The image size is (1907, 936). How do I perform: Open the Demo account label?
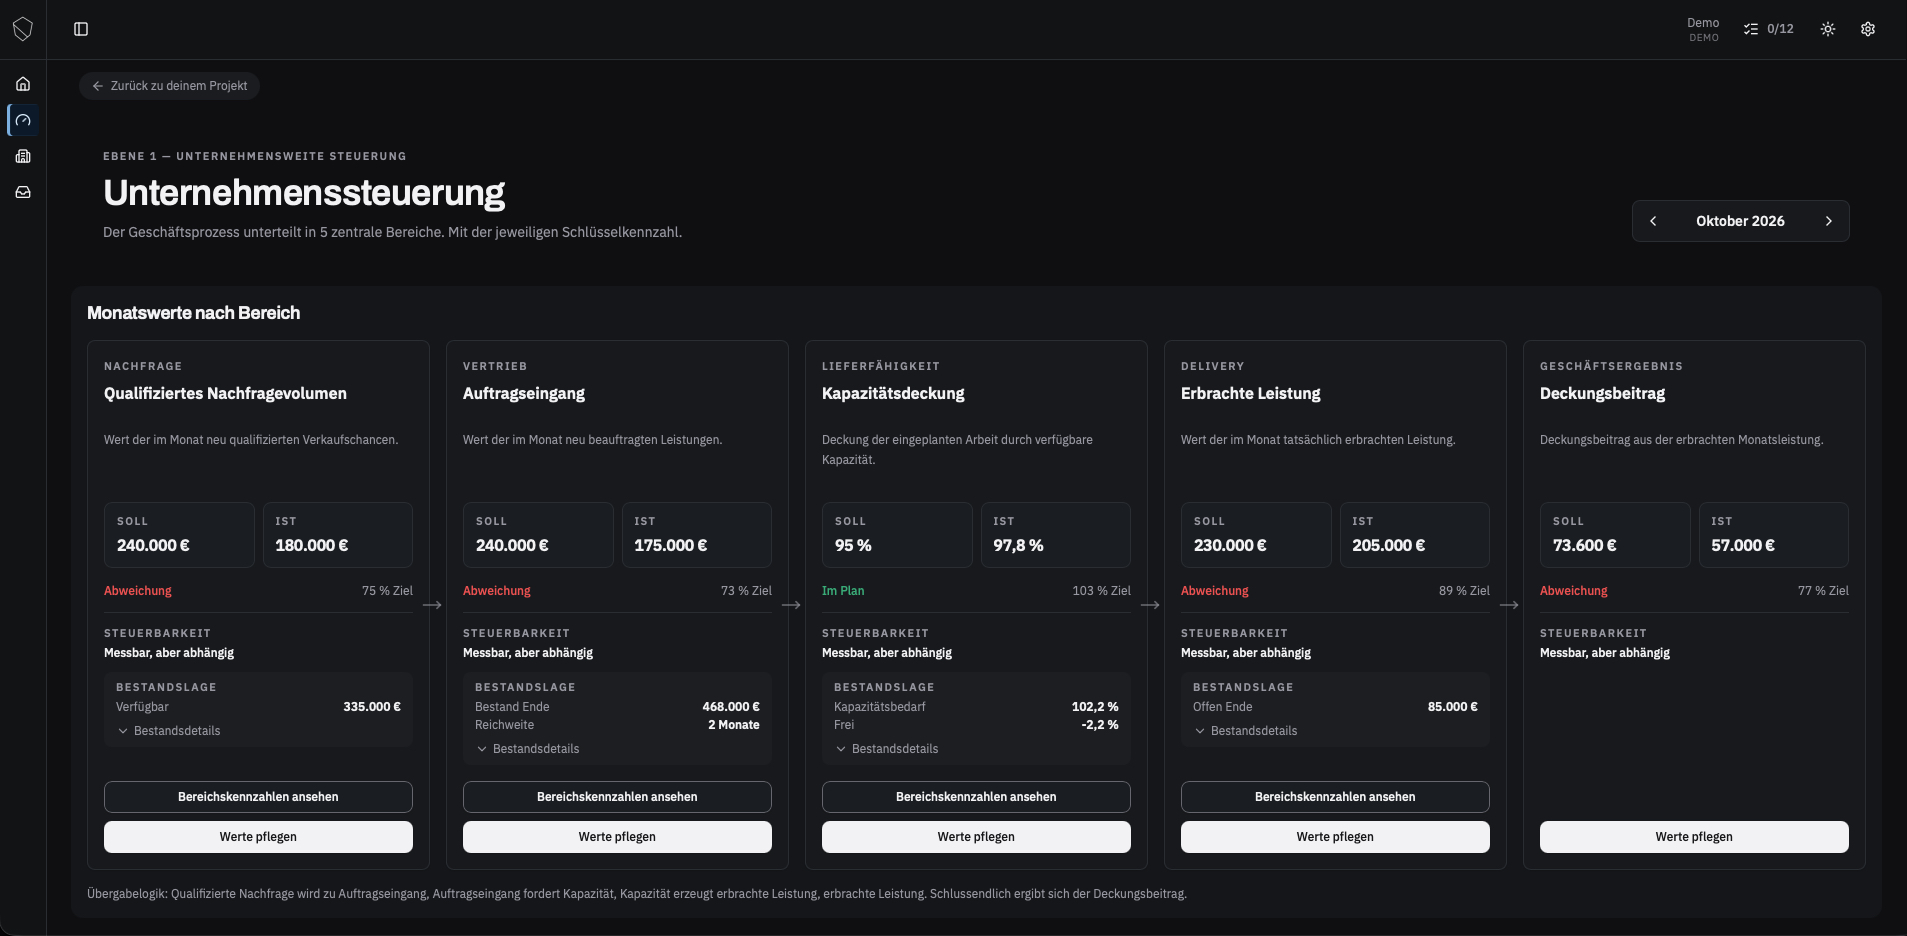1703,29
